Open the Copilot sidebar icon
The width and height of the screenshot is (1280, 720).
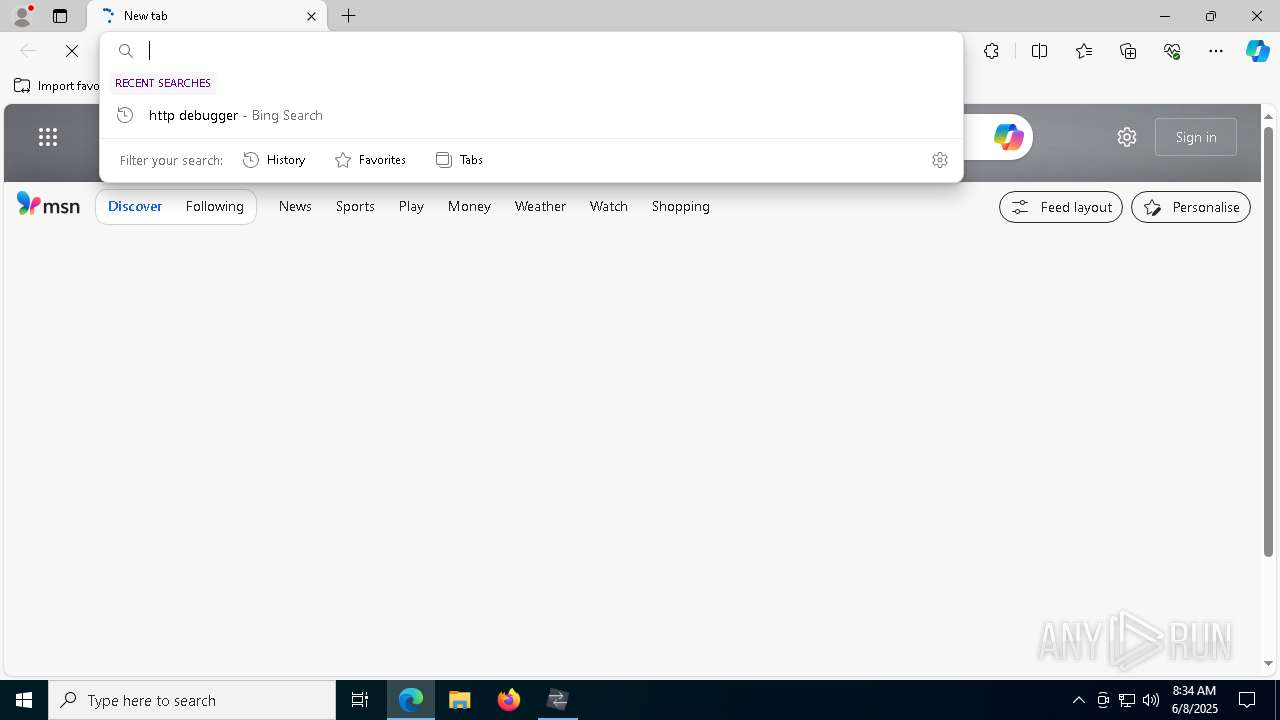pos(1257,51)
